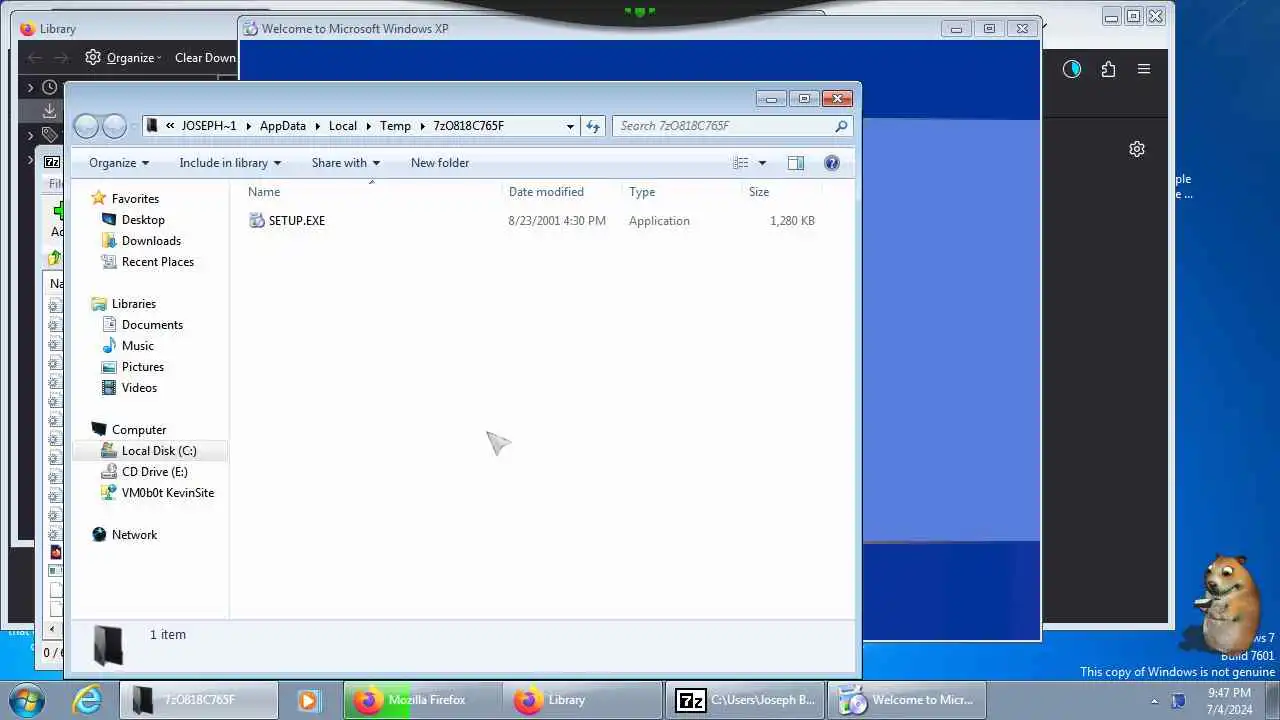Click the double chevron at the path start
This screenshot has height=720, width=1280.
[x=170, y=126]
